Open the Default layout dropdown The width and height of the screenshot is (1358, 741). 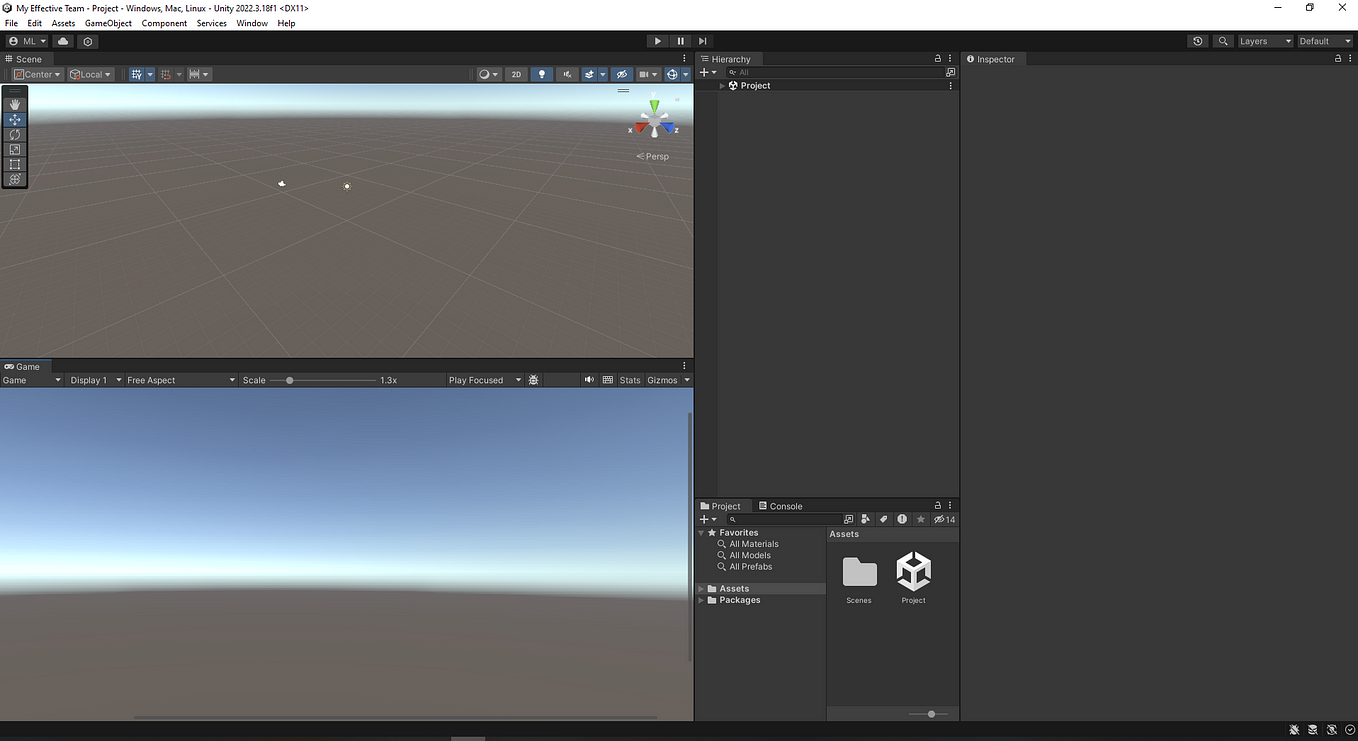tap(1325, 41)
